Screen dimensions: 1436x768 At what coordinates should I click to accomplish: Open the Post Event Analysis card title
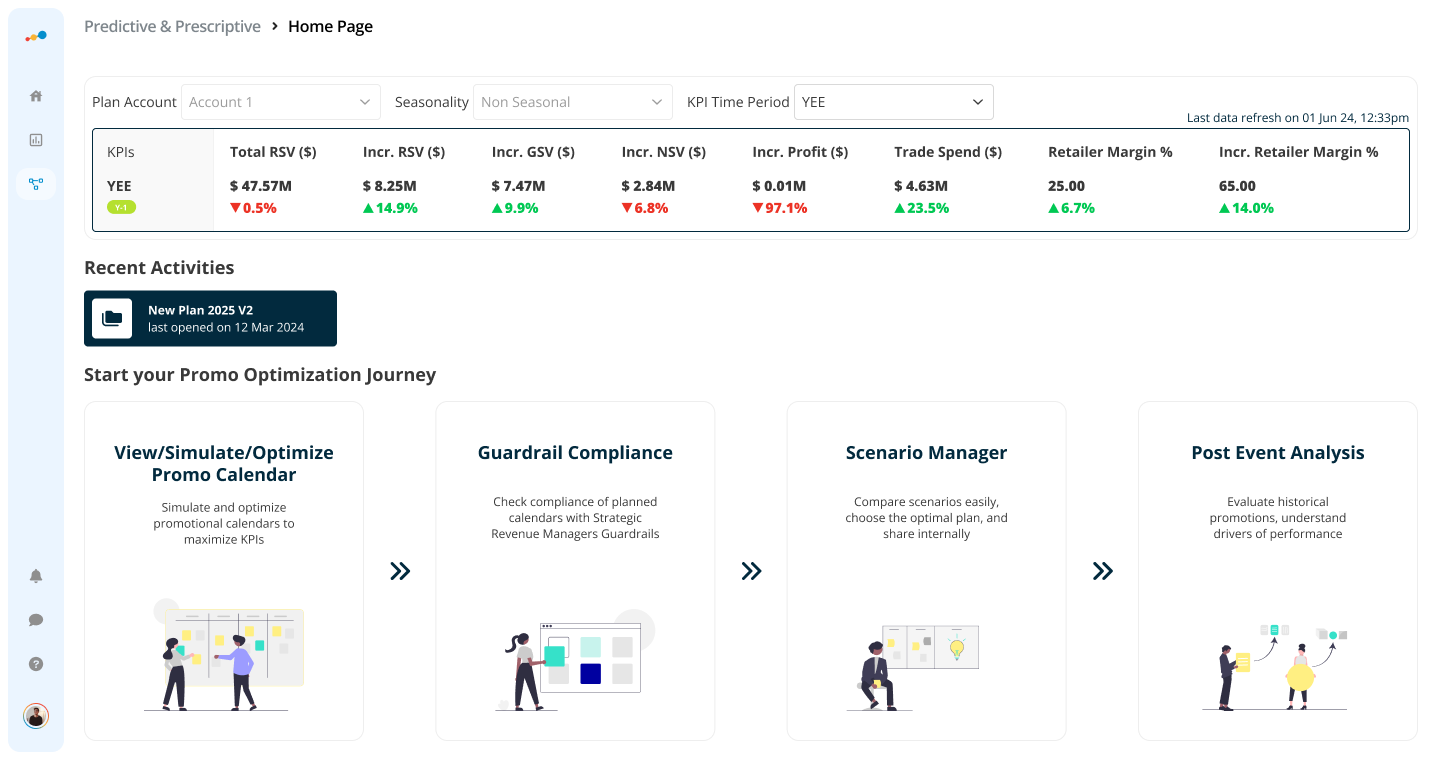coord(1278,453)
